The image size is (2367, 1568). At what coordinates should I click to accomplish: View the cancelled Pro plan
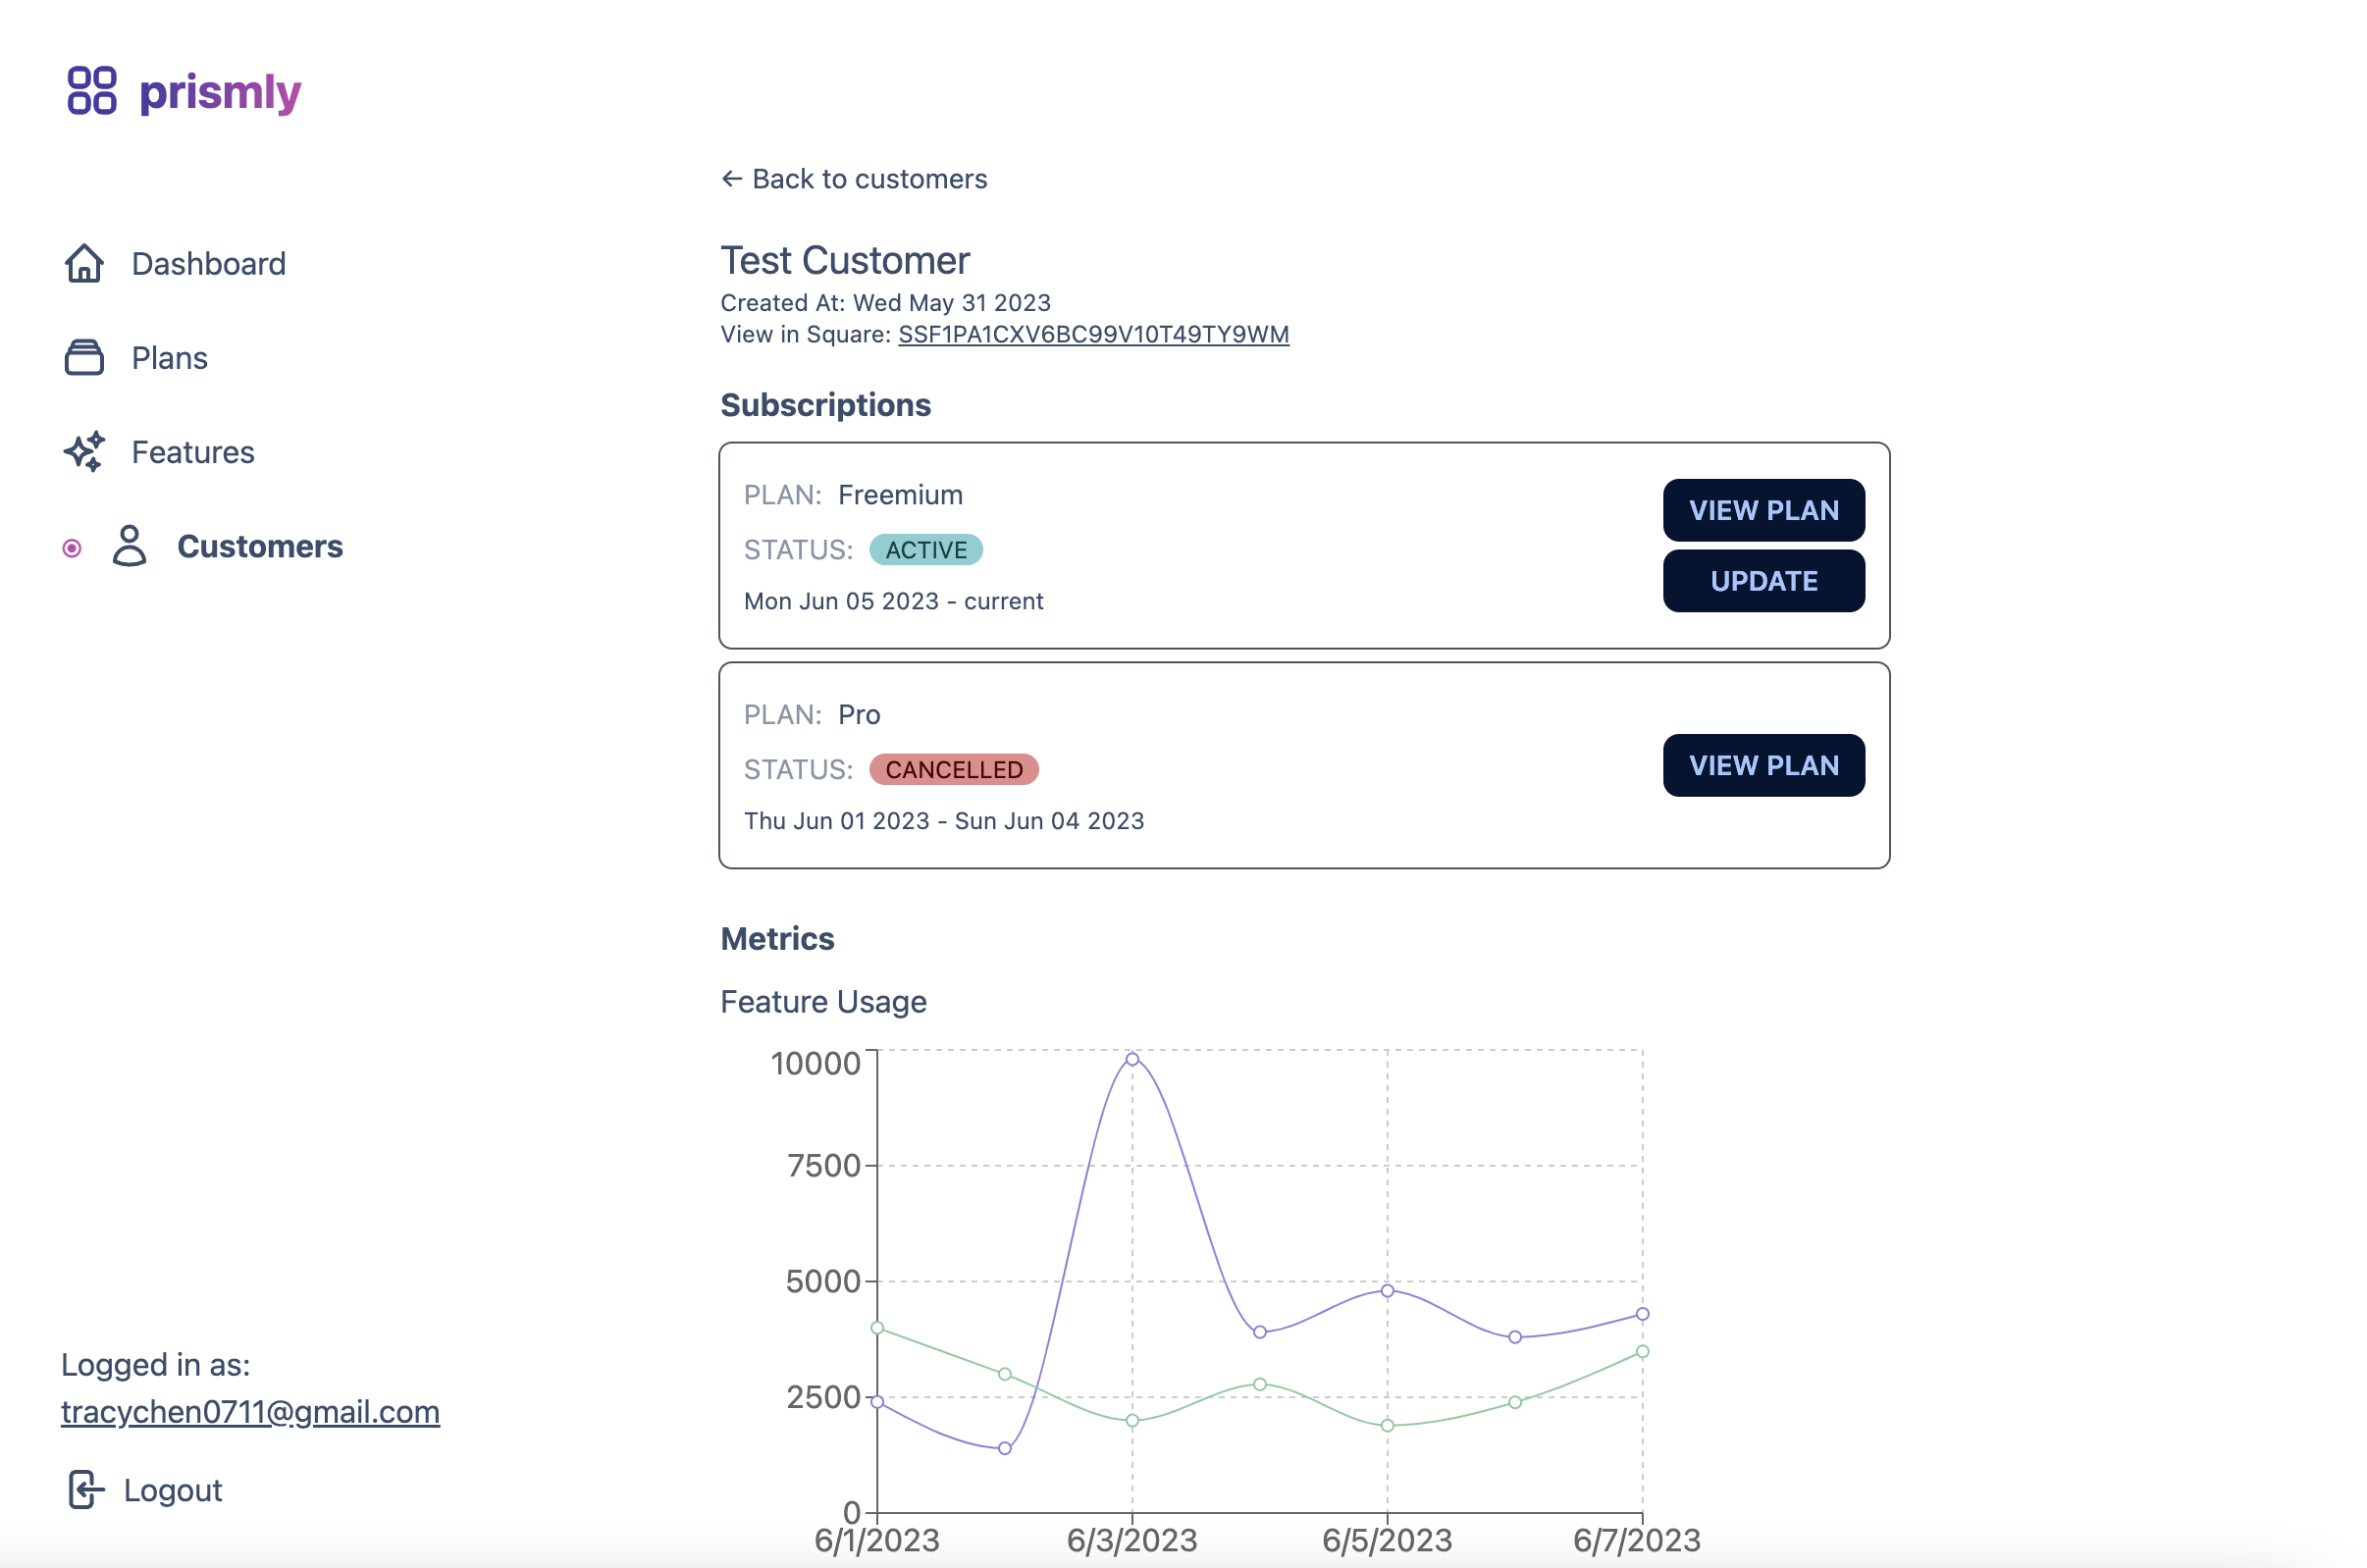click(x=1763, y=766)
